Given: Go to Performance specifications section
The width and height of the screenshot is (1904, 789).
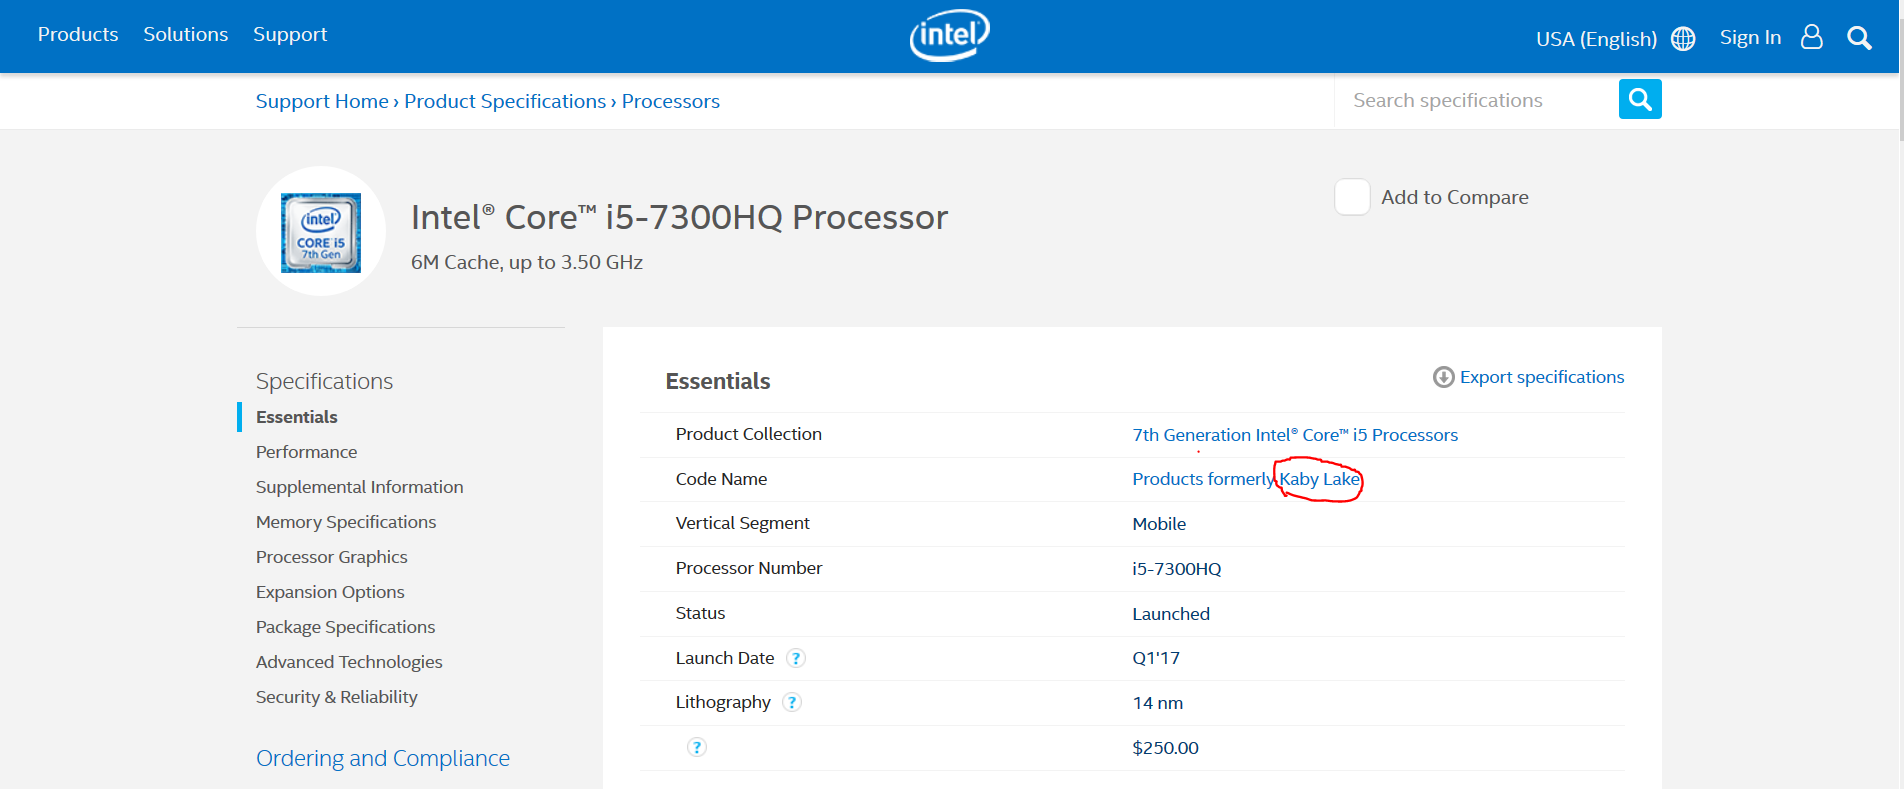Looking at the screenshot, I should coord(306,452).
